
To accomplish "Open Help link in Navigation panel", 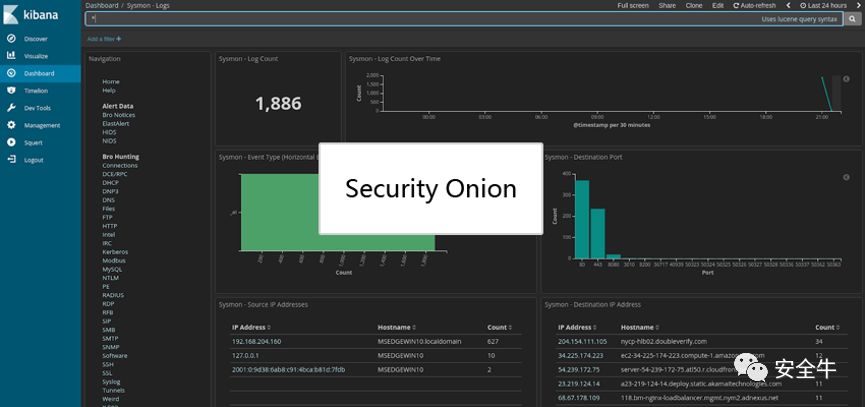I will 109,90.
